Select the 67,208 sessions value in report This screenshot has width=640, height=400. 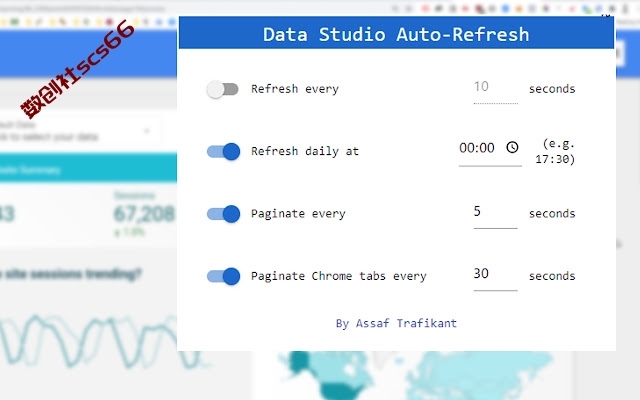[144, 214]
